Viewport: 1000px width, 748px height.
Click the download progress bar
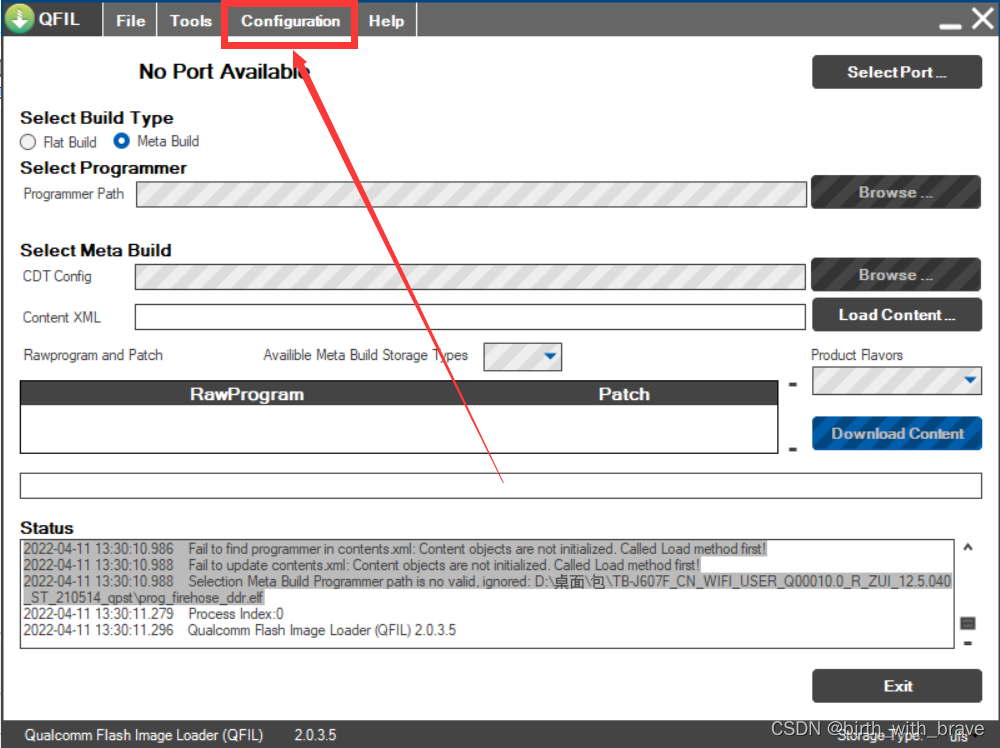(x=501, y=486)
